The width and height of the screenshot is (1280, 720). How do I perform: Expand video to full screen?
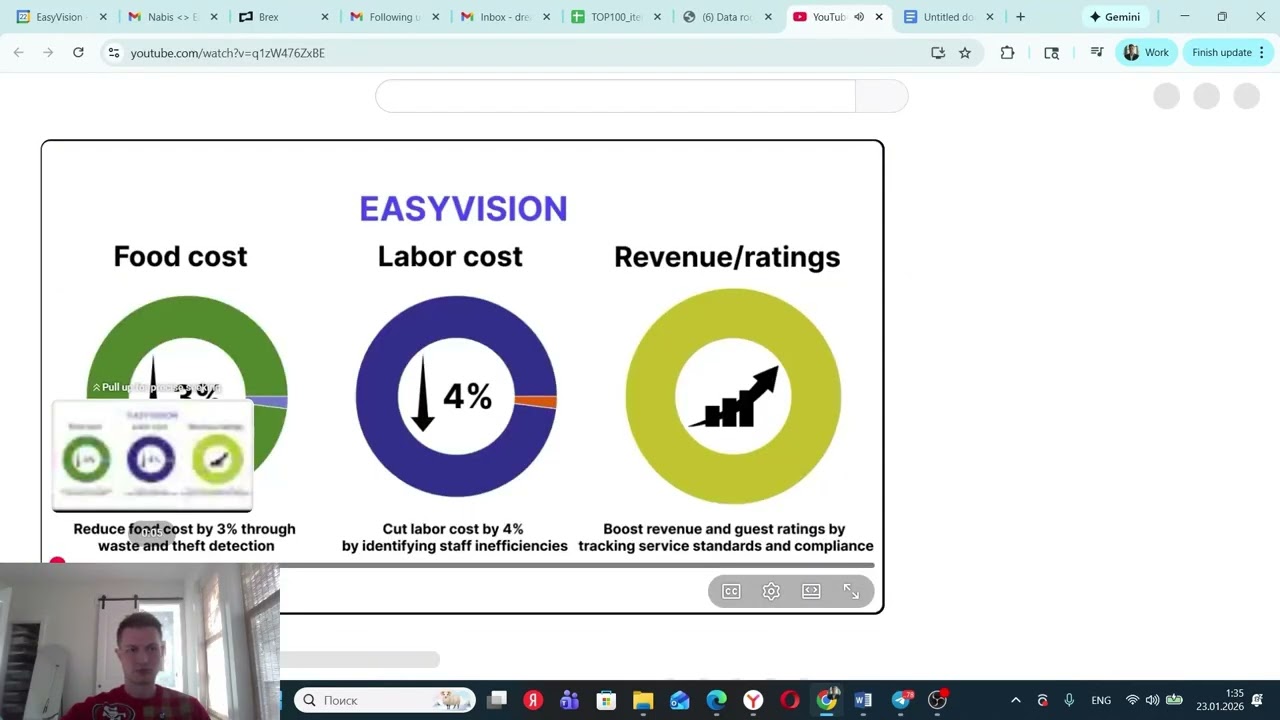point(851,592)
